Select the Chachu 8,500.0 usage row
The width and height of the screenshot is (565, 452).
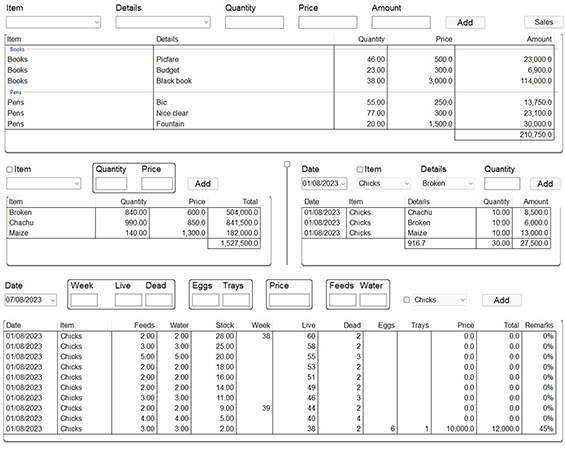[426, 212]
